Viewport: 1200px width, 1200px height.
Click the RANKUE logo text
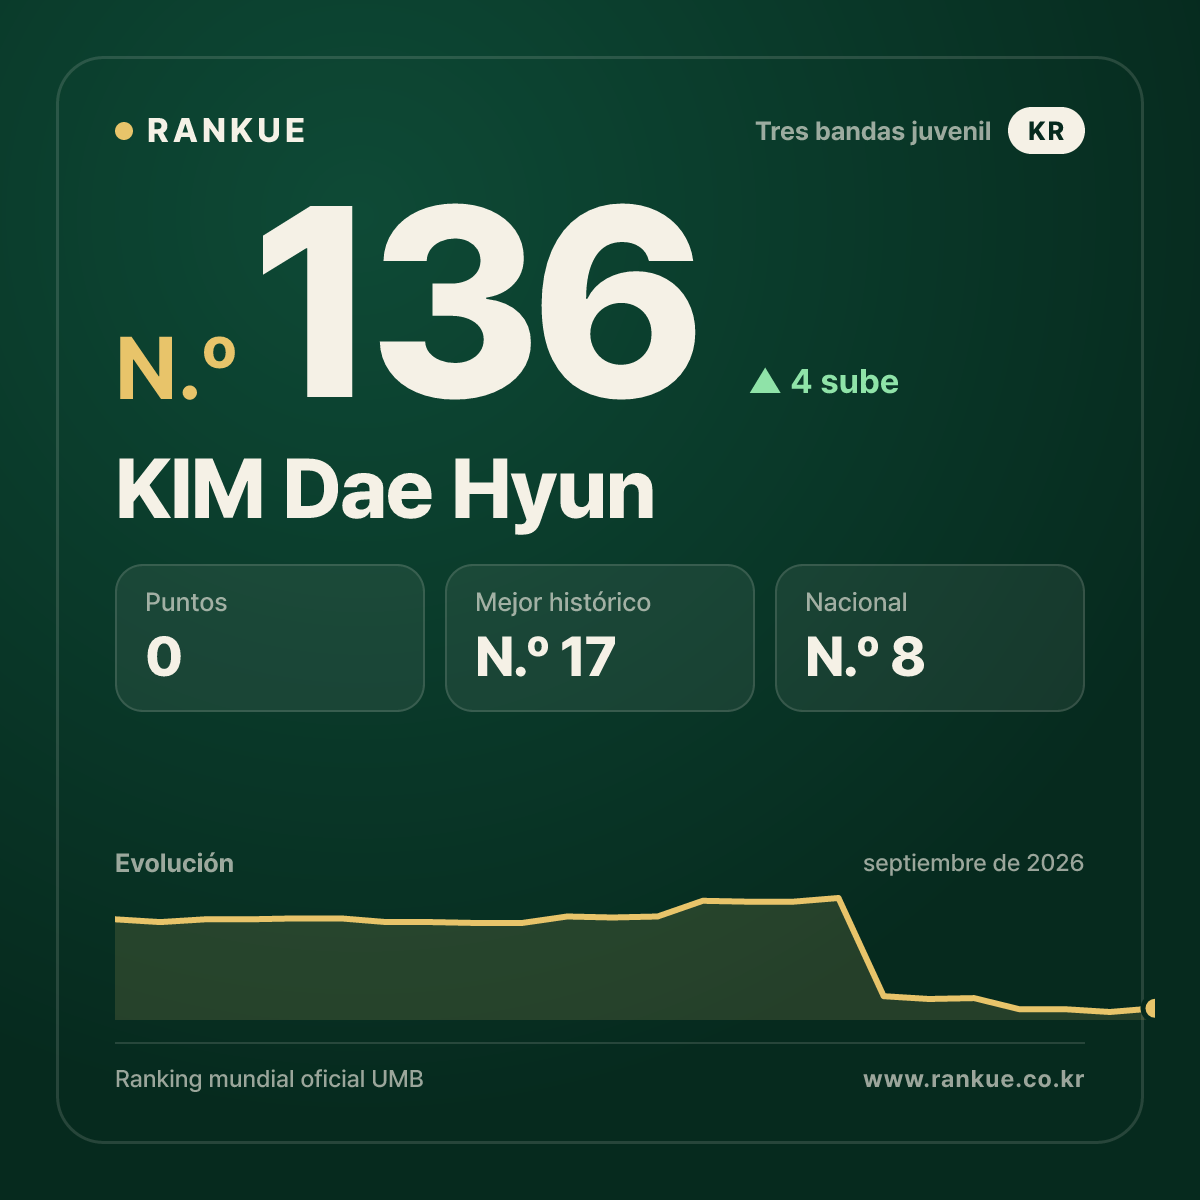coord(226,131)
